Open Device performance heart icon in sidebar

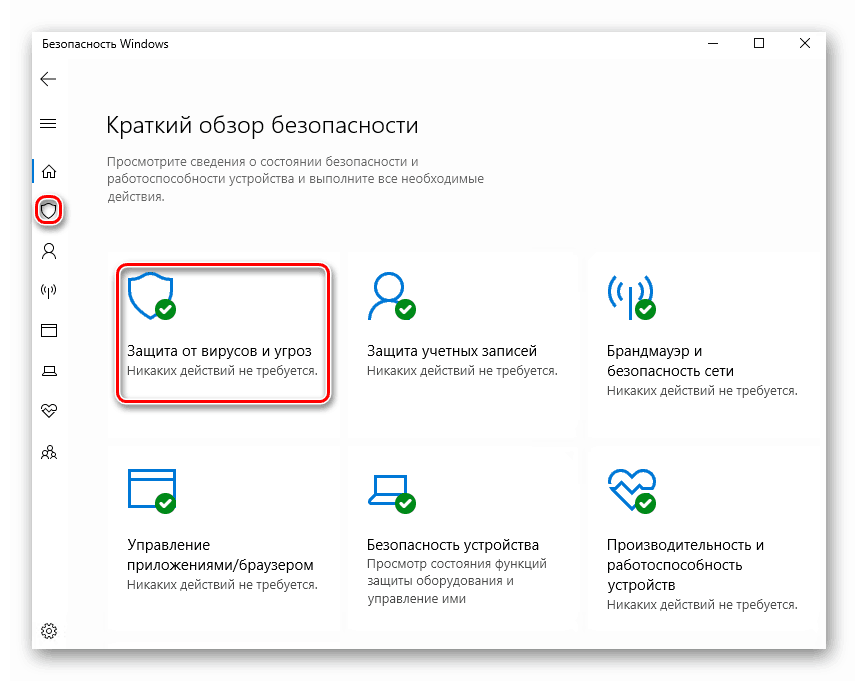point(49,411)
